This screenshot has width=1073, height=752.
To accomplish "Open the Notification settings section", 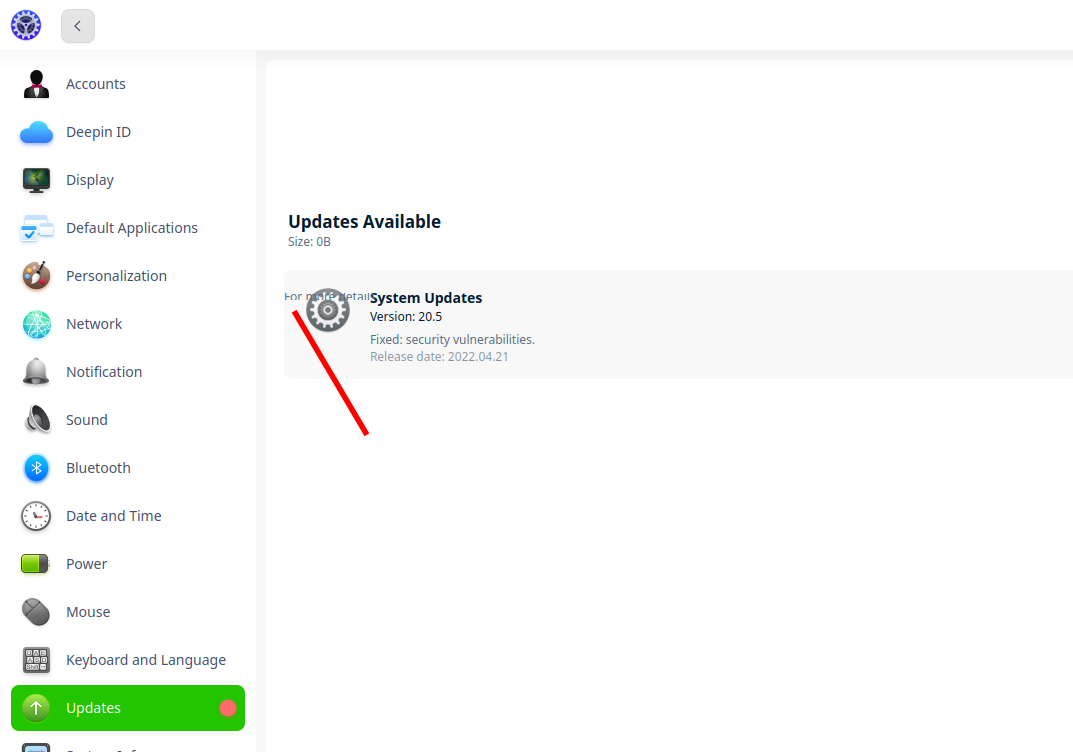I will tap(104, 371).
